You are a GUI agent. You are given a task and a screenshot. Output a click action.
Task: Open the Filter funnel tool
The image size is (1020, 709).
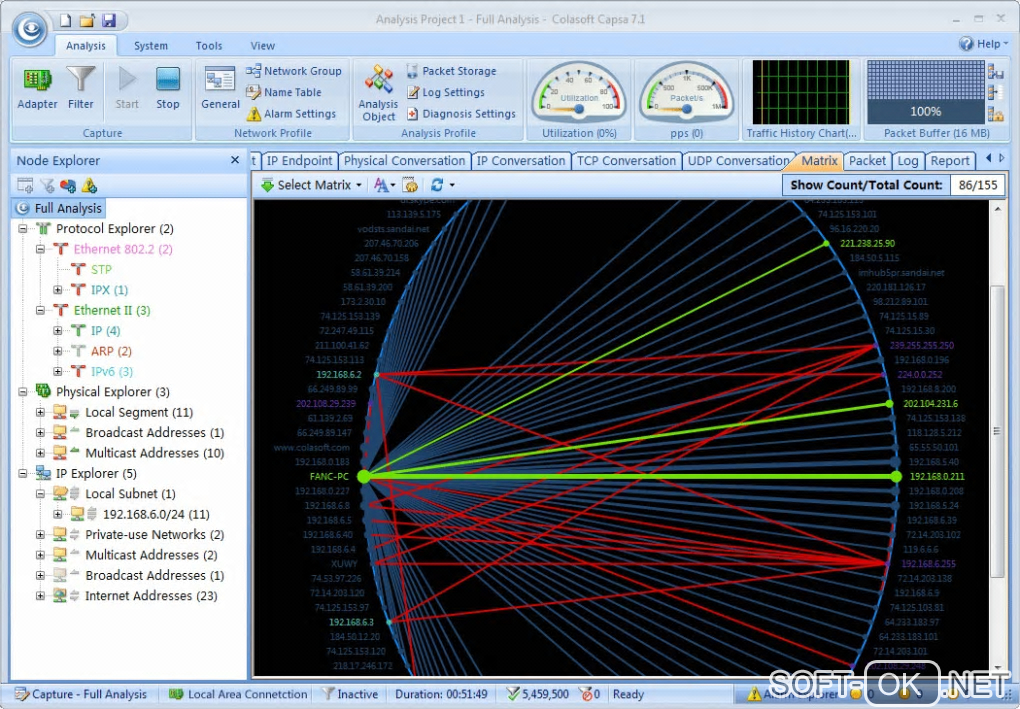coord(81,88)
